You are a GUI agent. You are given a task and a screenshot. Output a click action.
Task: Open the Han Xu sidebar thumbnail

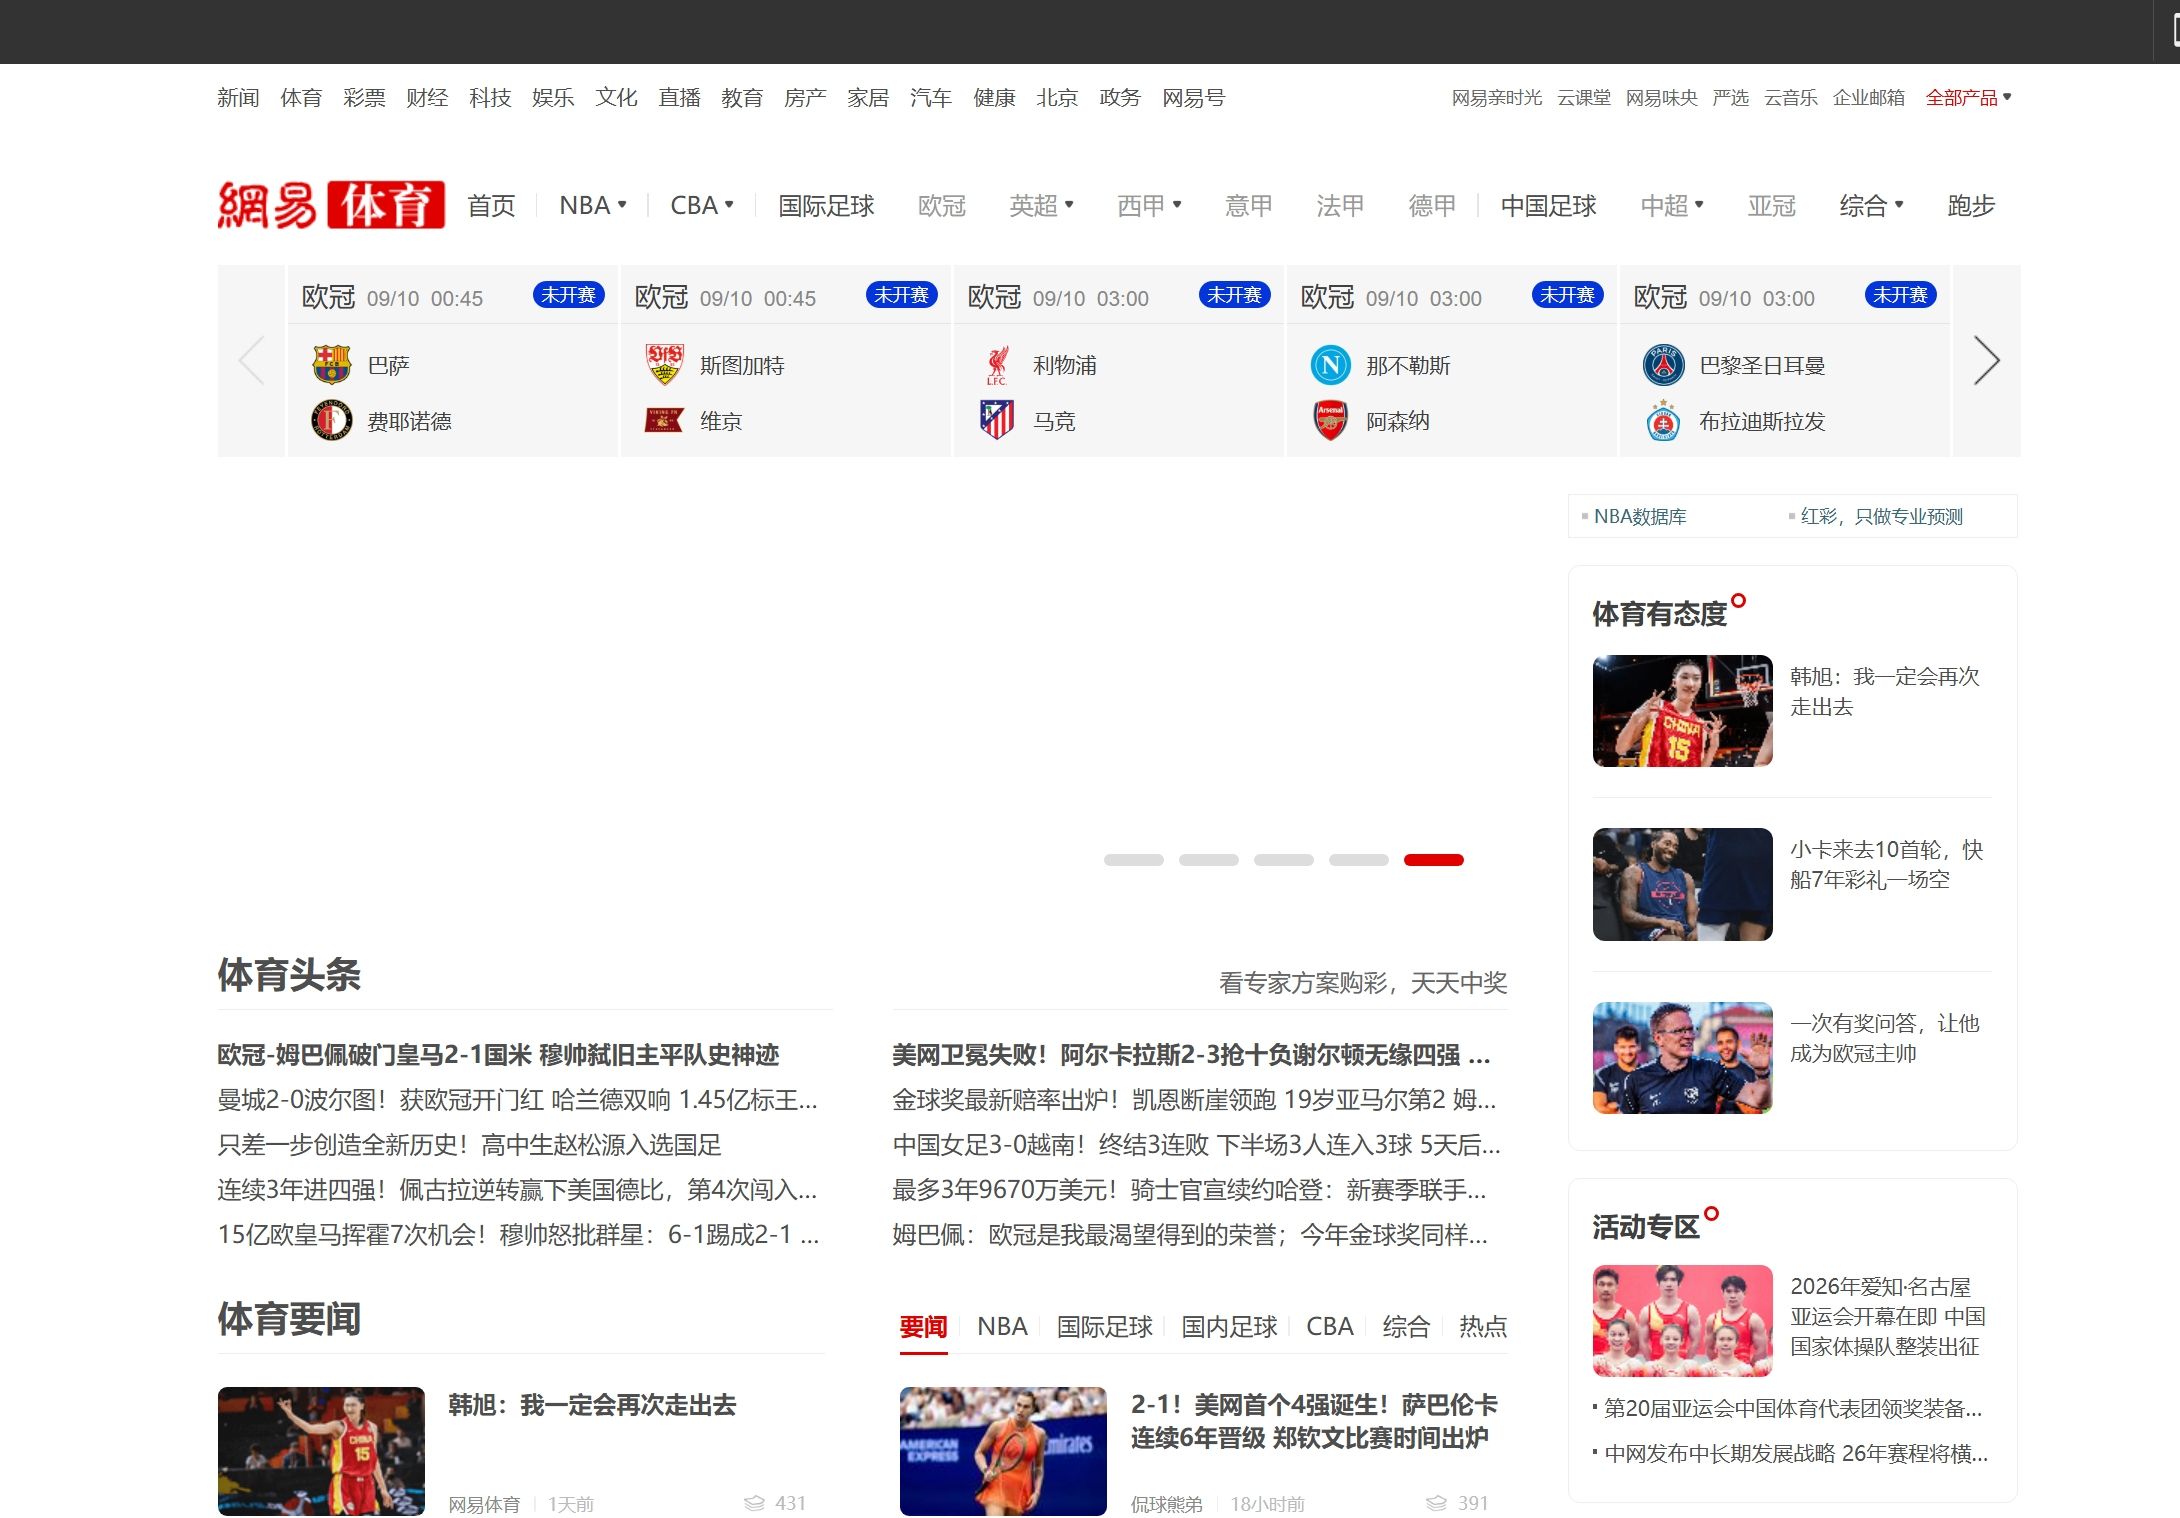click(x=1683, y=711)
